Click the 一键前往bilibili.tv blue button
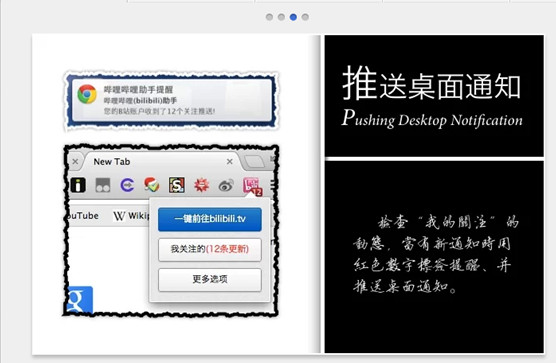The image size is (556, 363). (210, 219)
